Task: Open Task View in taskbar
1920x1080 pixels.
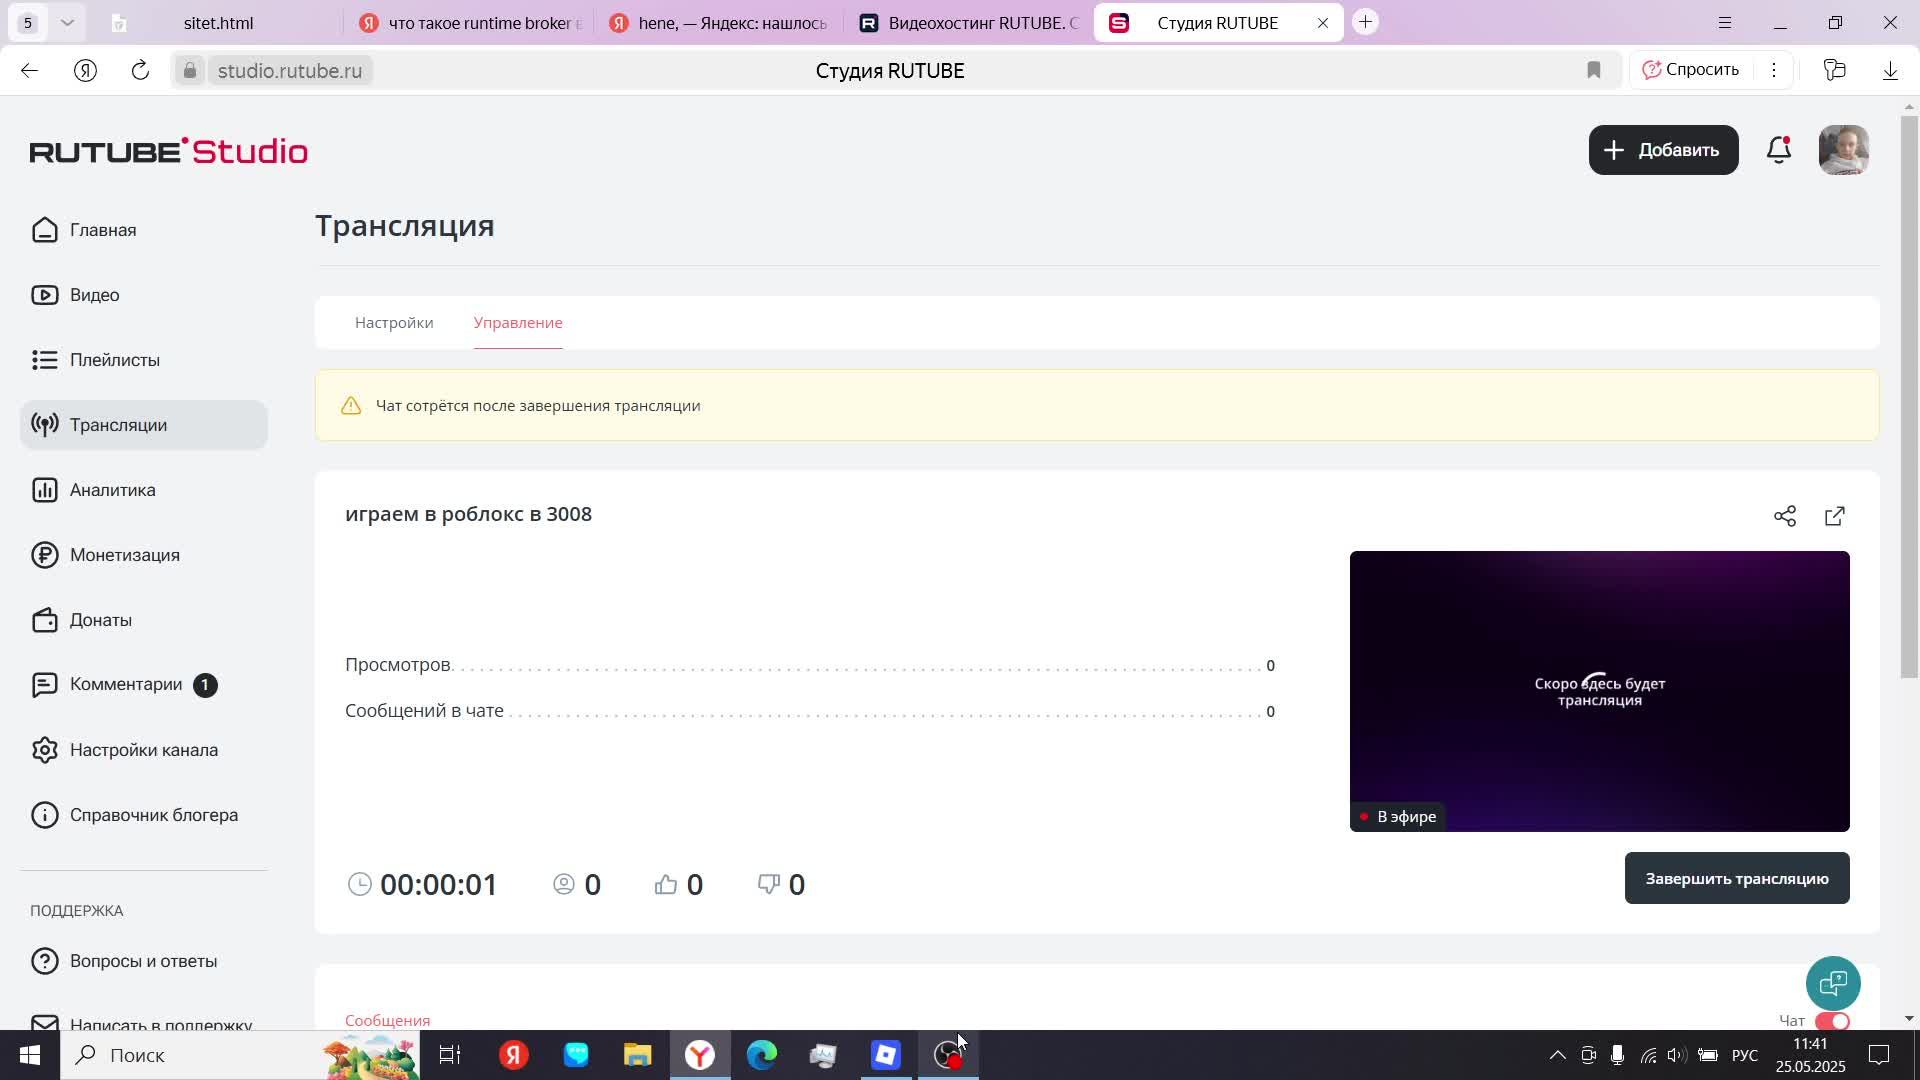Action: click(450, 1055)
